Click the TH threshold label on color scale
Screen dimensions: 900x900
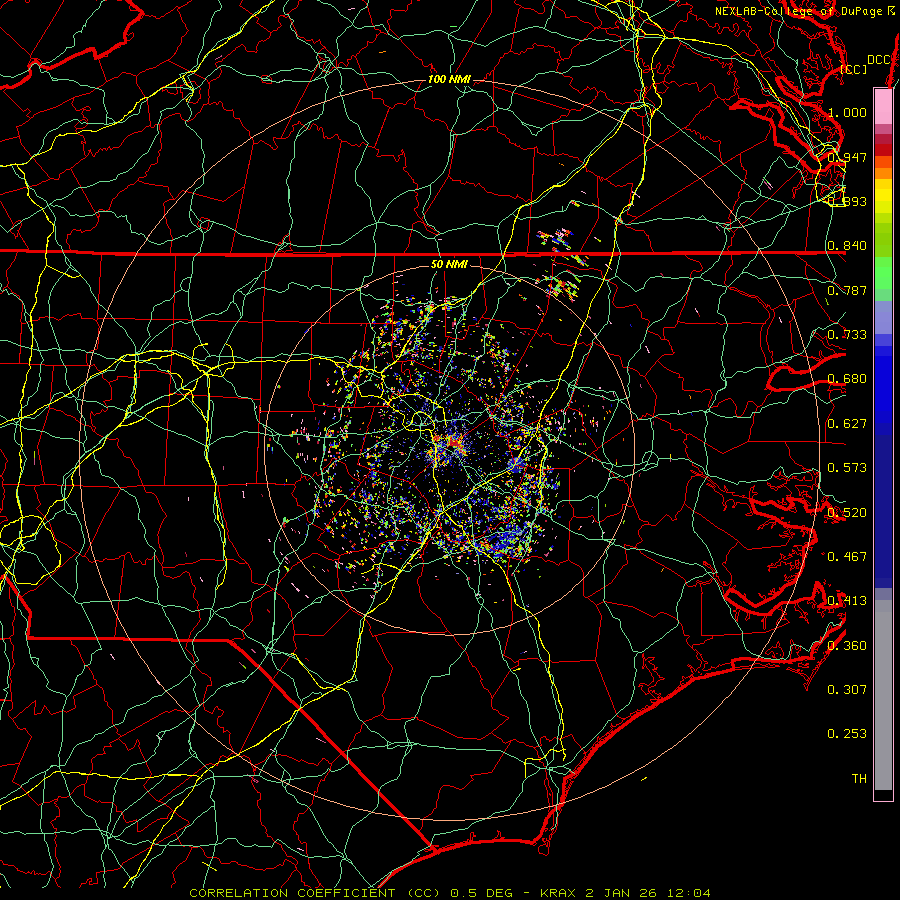(x=859, y=778)
